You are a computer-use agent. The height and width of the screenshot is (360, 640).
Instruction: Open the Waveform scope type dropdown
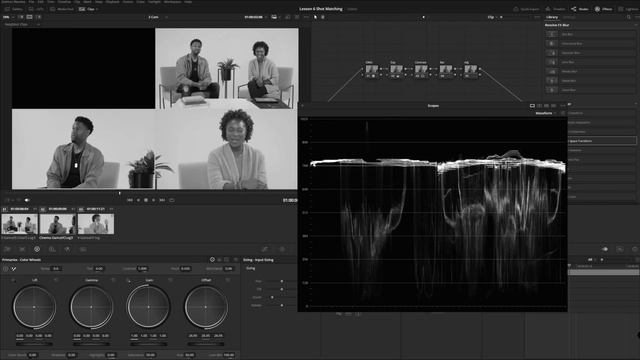[x=546, y=113]
